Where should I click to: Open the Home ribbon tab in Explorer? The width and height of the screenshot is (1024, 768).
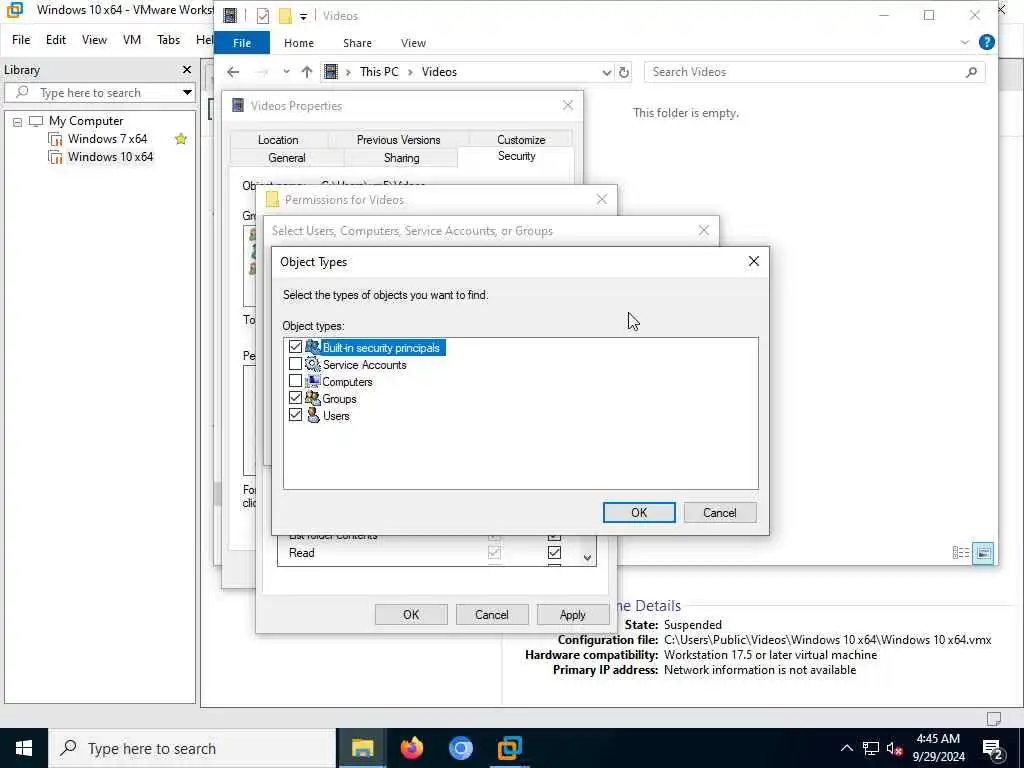pos(299,42)
